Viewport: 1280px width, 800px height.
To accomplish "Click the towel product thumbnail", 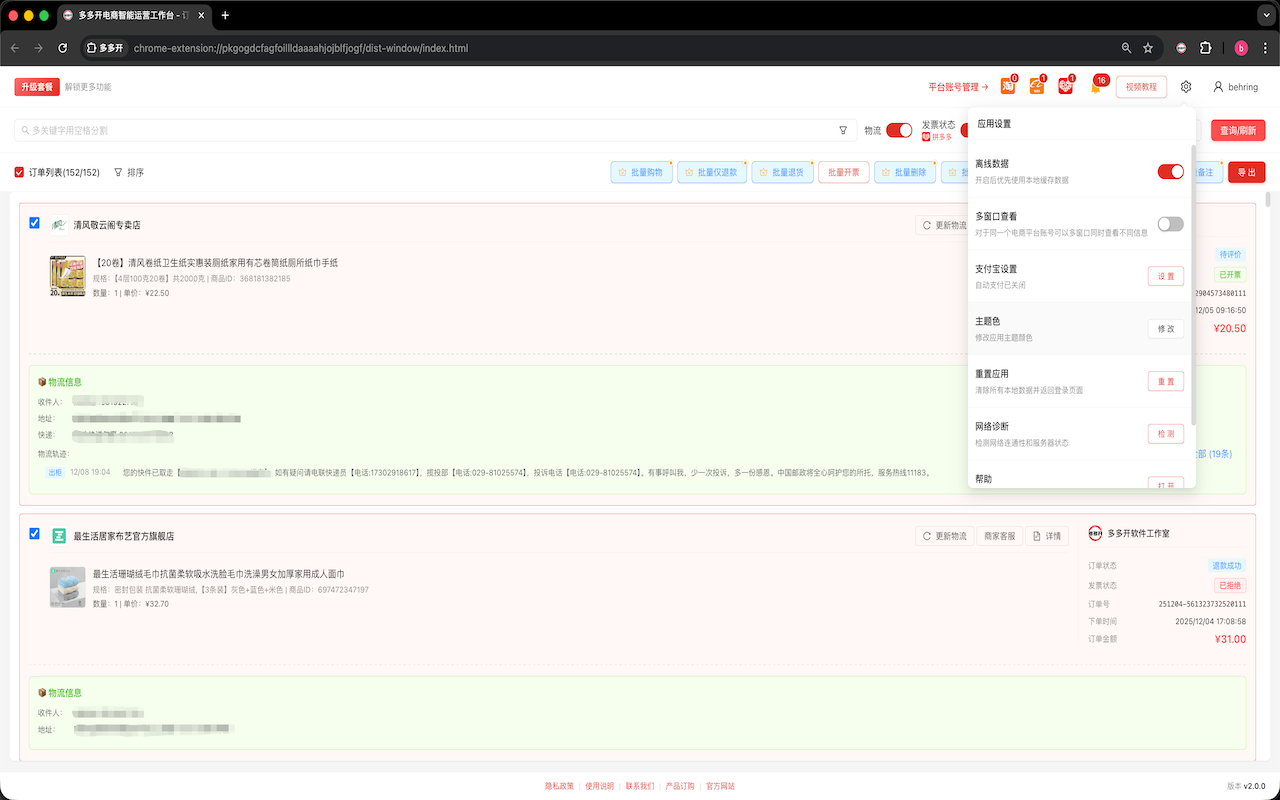I will [x=67, y=587].
